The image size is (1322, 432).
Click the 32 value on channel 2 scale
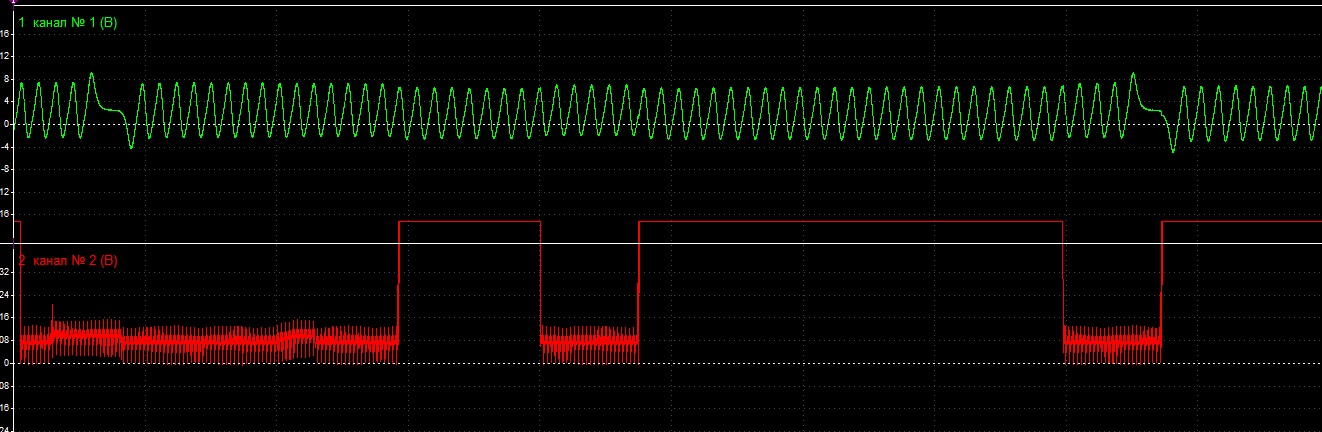(5, 272)
